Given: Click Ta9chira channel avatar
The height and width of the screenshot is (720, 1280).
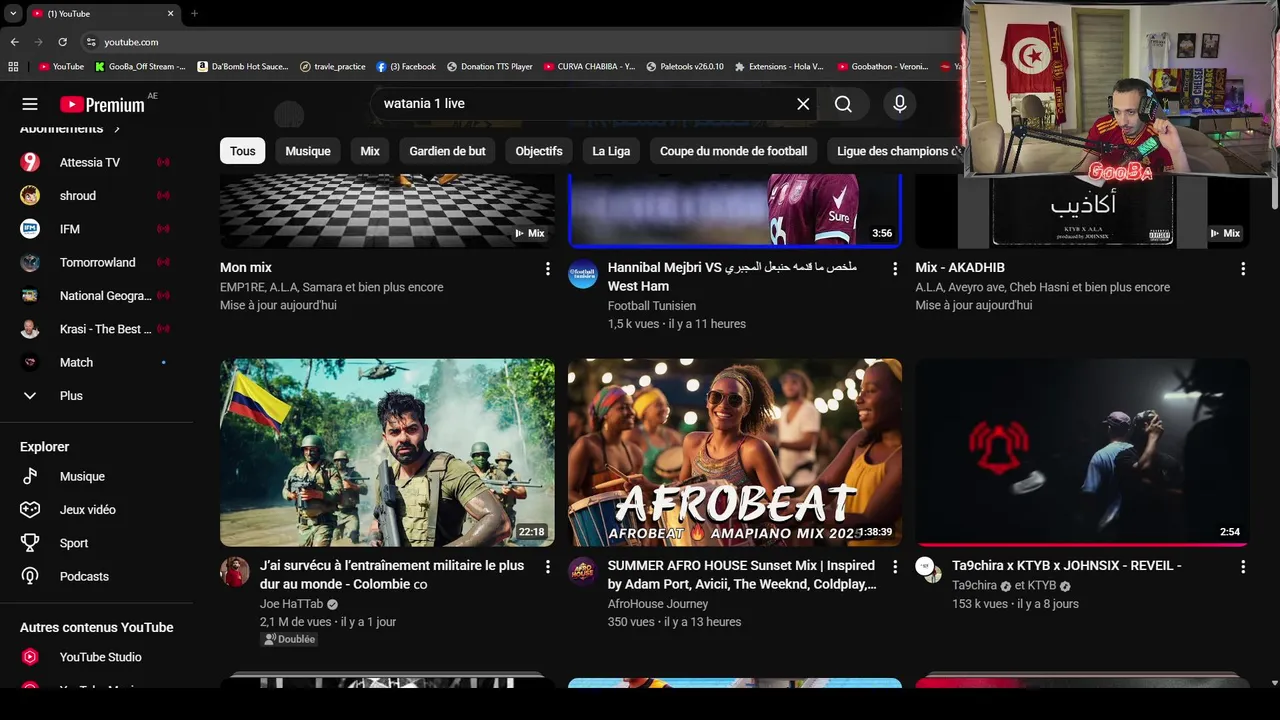Looking at the screenshot, I should (927, 569).
